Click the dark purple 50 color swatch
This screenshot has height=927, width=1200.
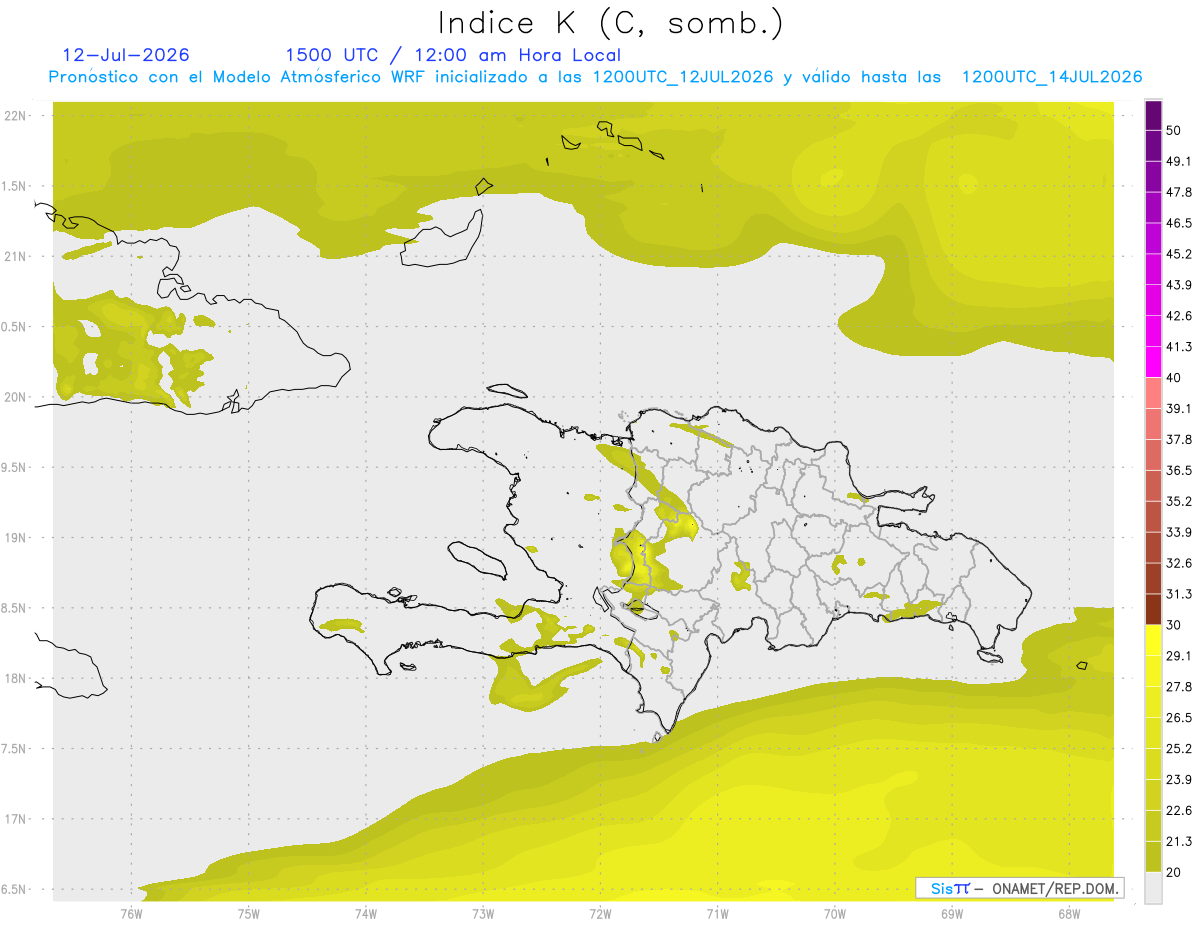[x=1153, y=117]
